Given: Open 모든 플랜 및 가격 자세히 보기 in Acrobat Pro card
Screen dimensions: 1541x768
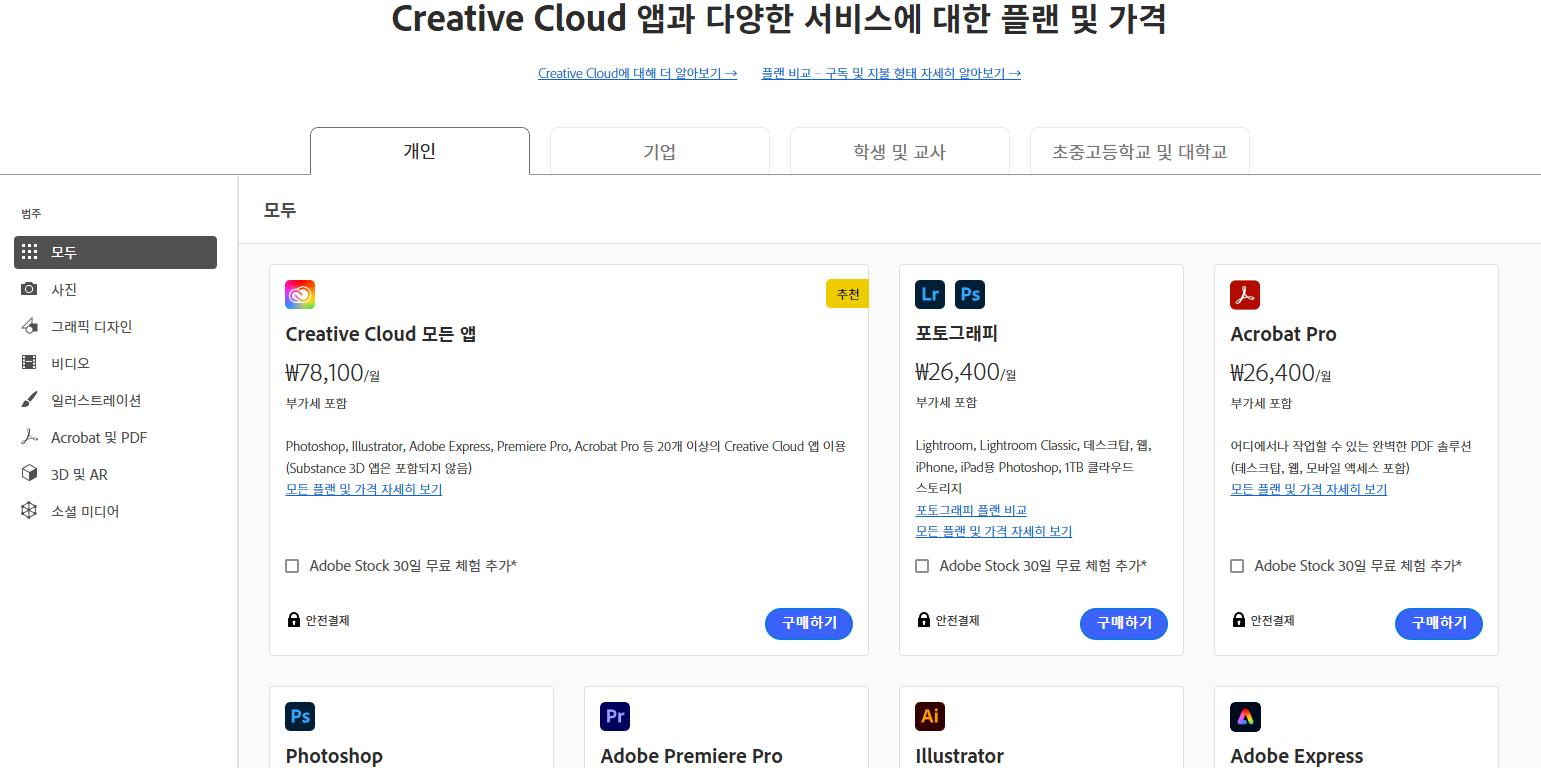Looking at the screenshot, I should point(1309,489).
